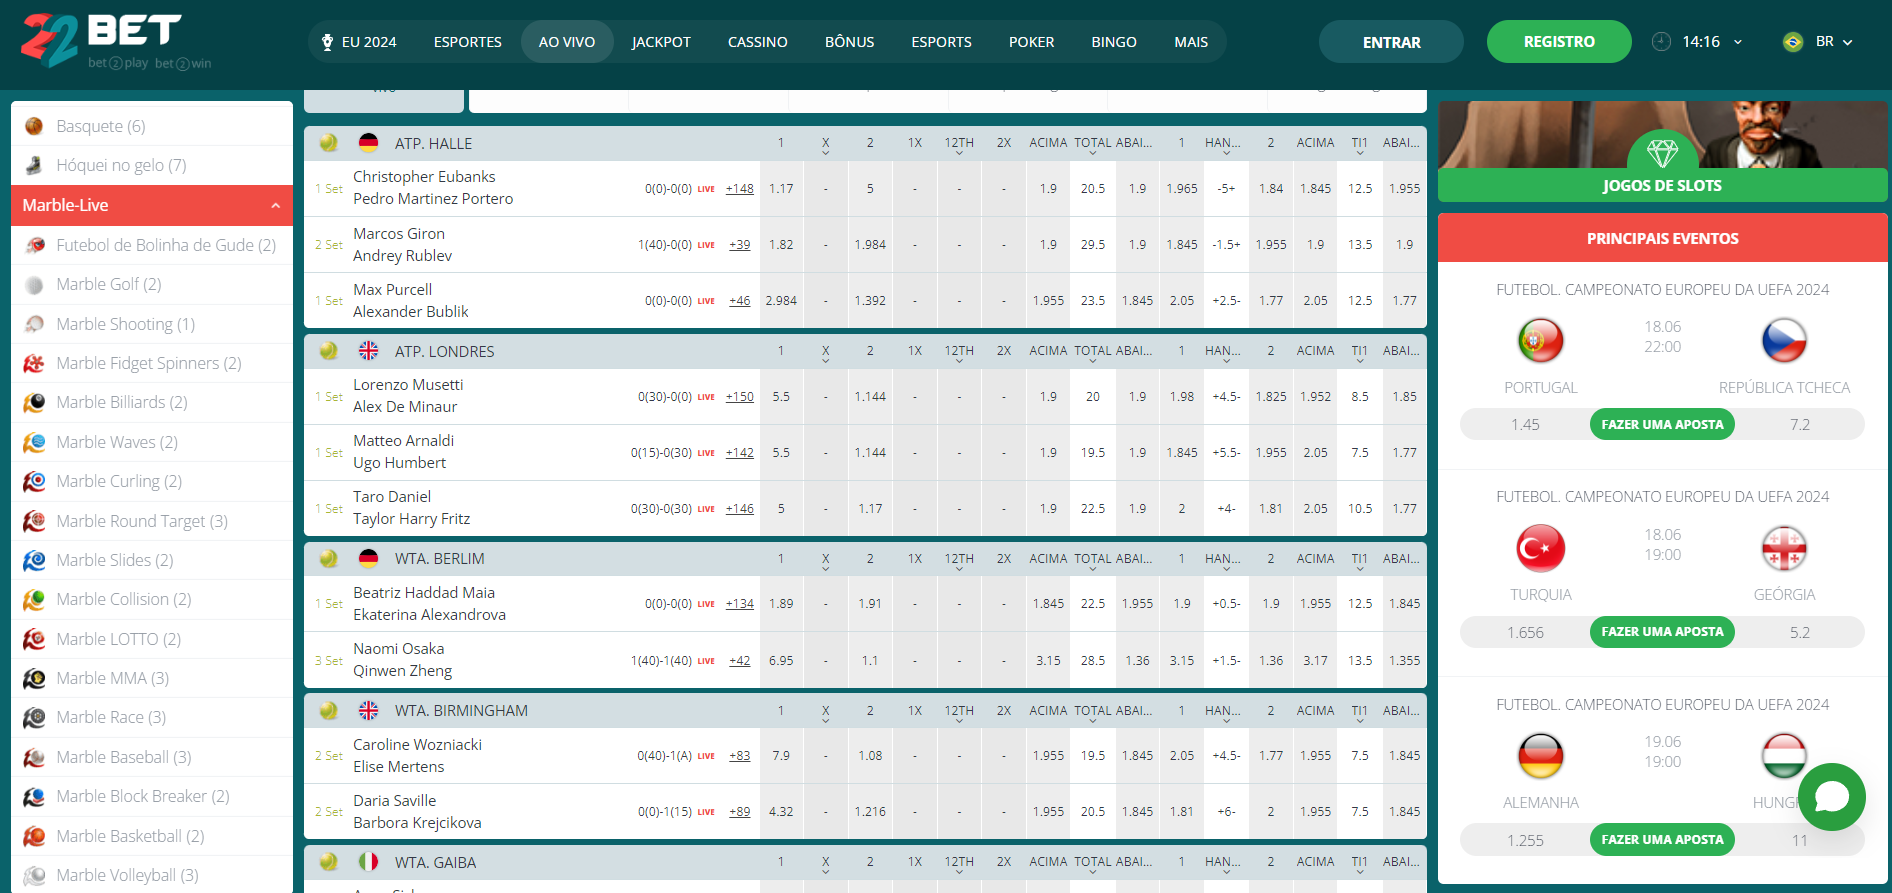
Task: Open the JACKPOT section
Action: click(x=661, y=42)
